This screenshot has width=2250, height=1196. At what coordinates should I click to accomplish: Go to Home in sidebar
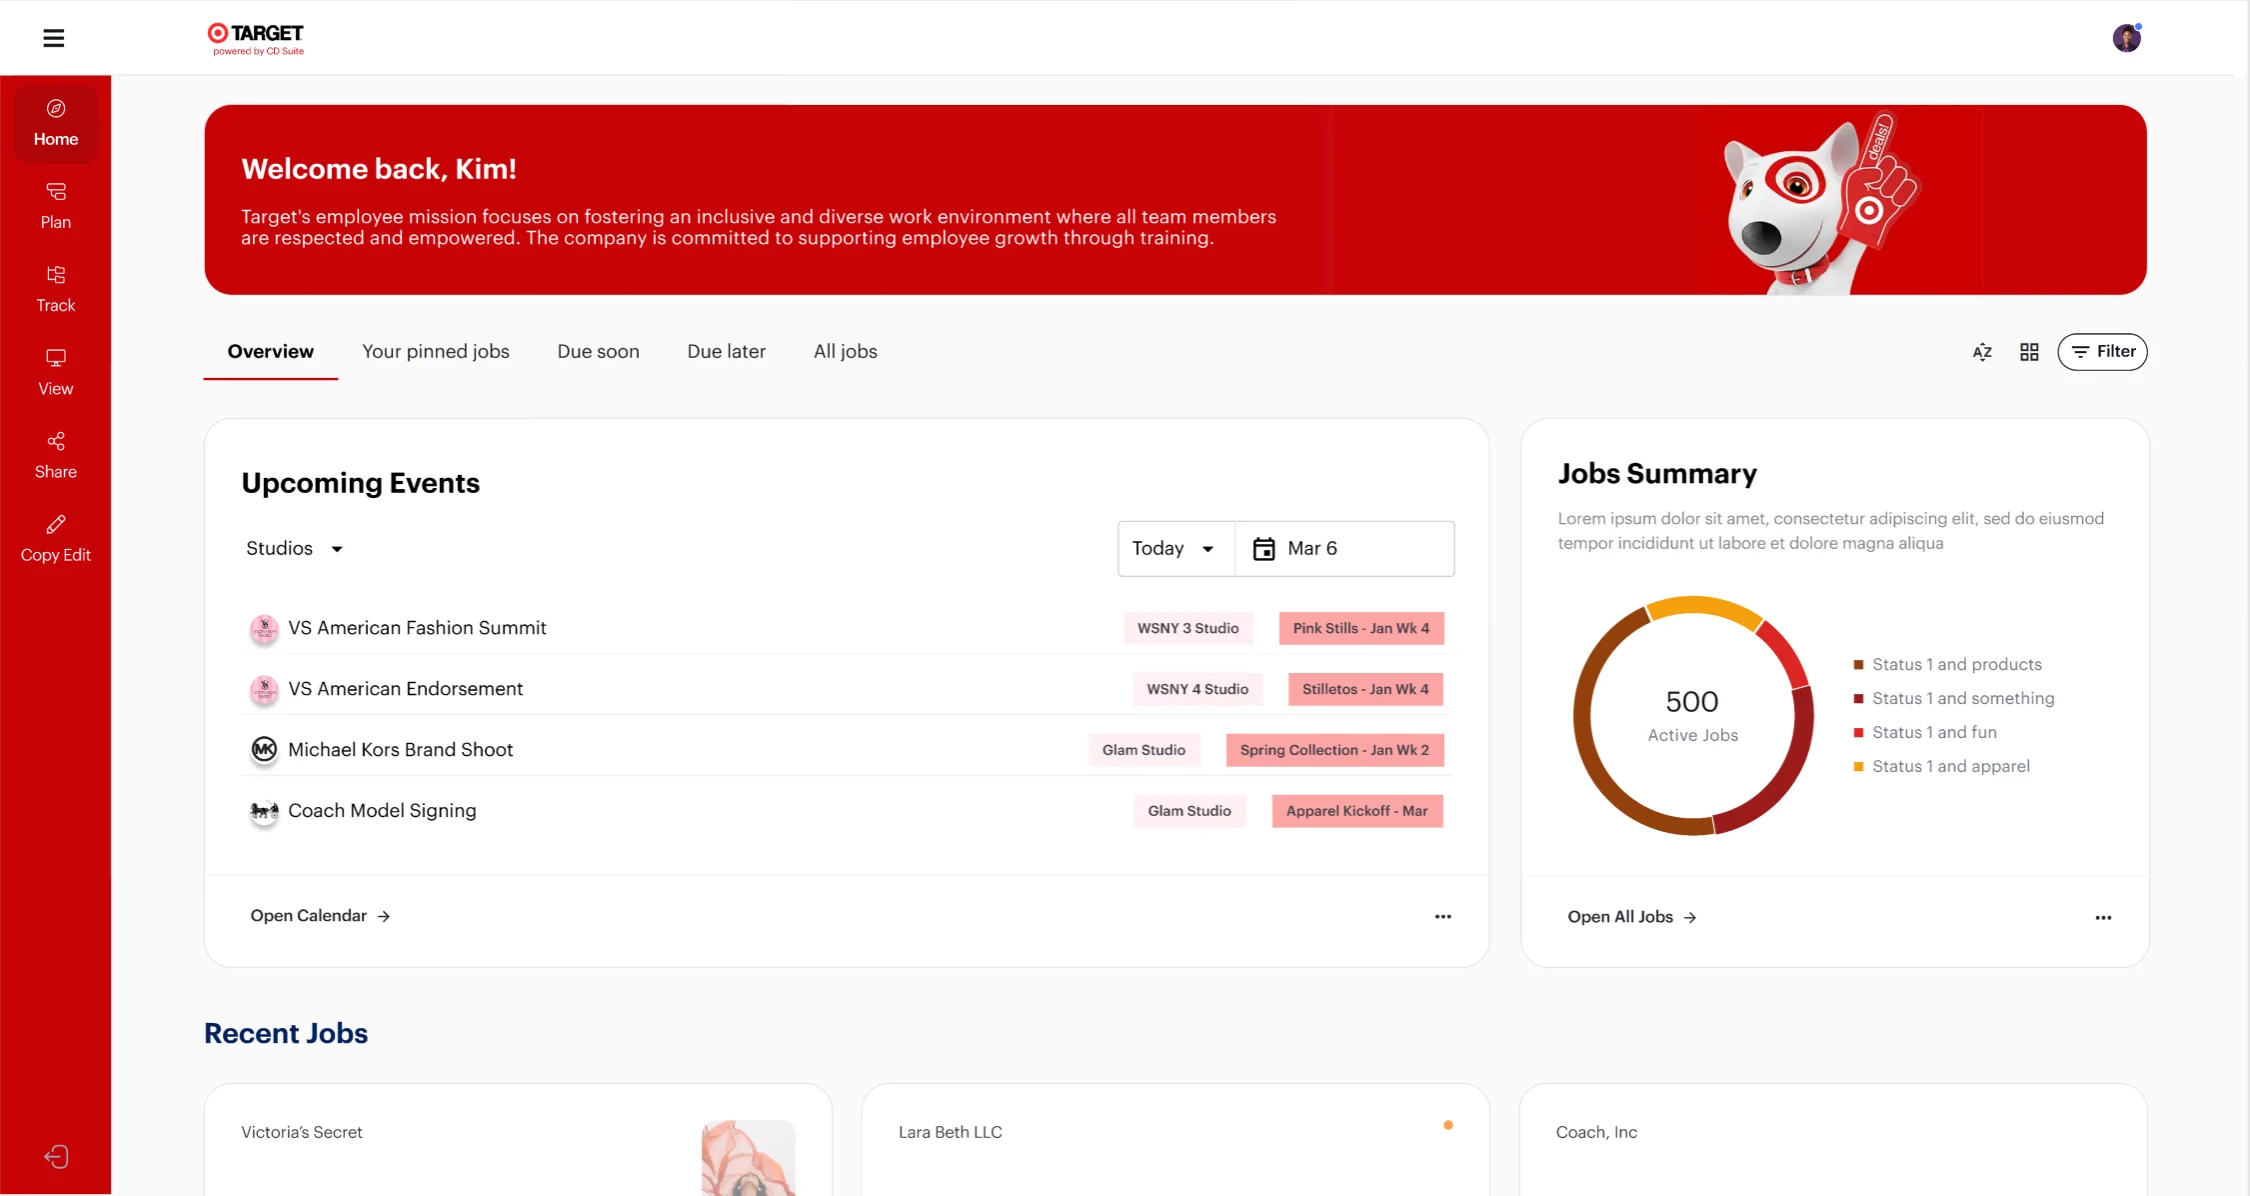56,123
